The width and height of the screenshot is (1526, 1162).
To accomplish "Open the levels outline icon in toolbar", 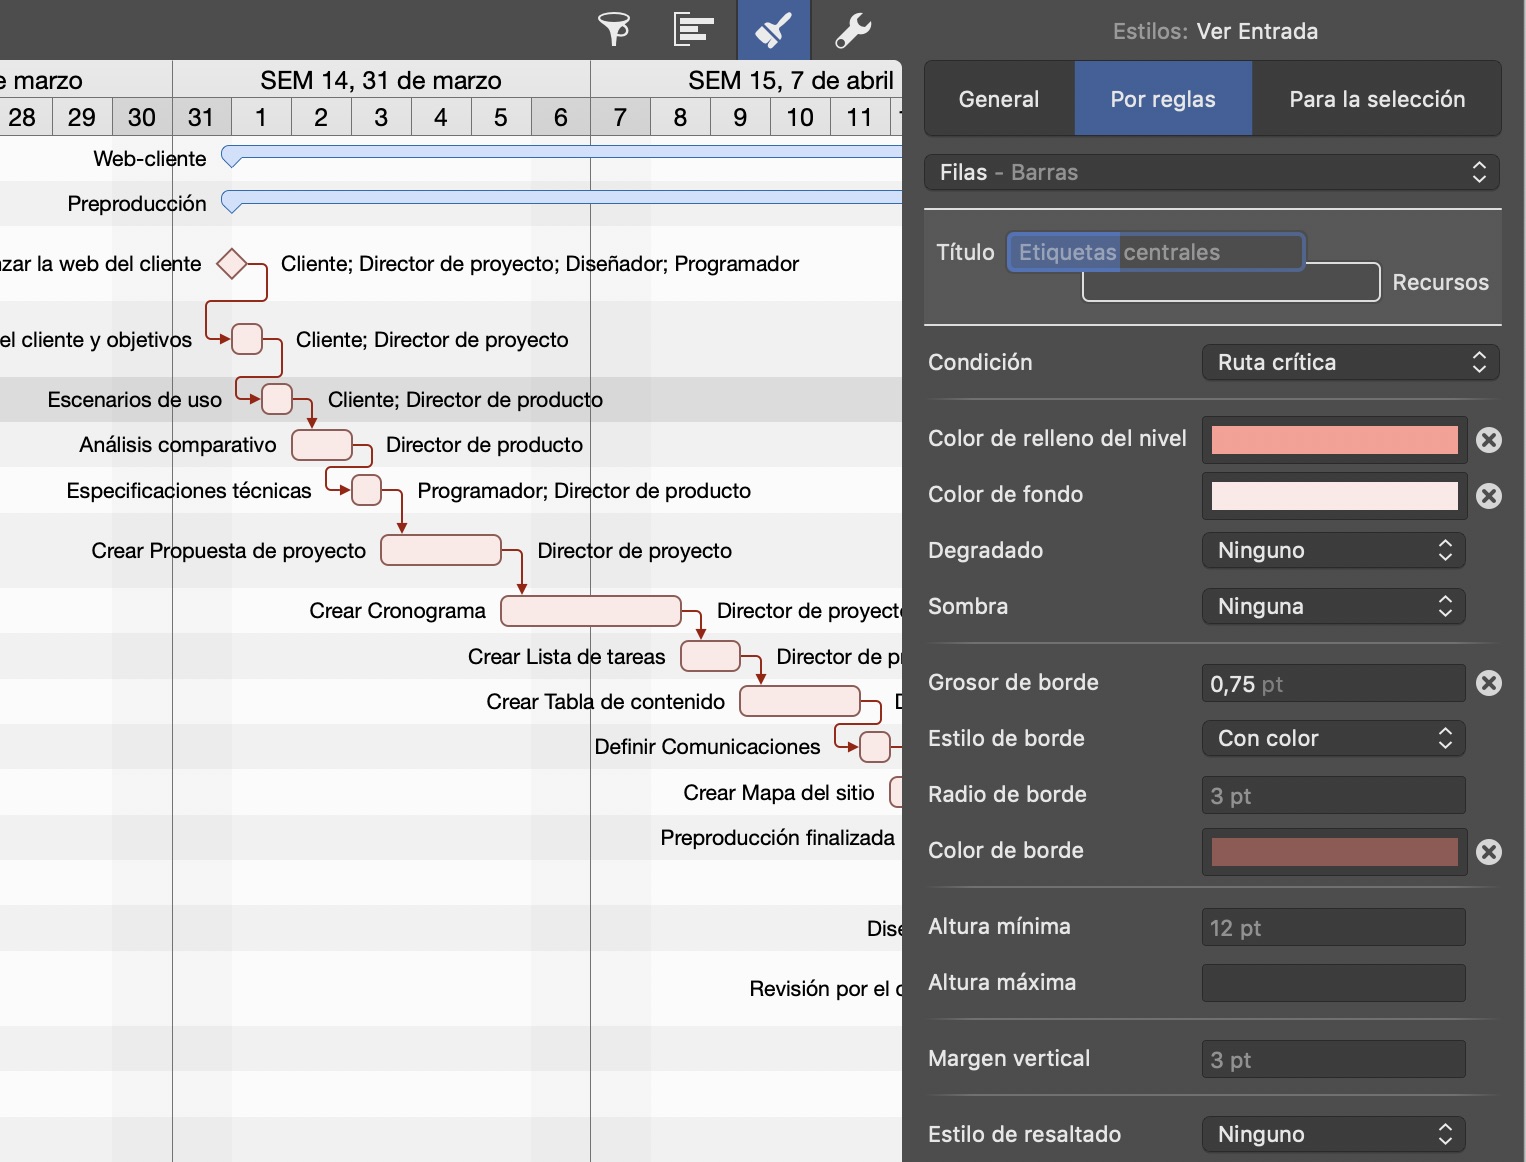I will point(693,29).
